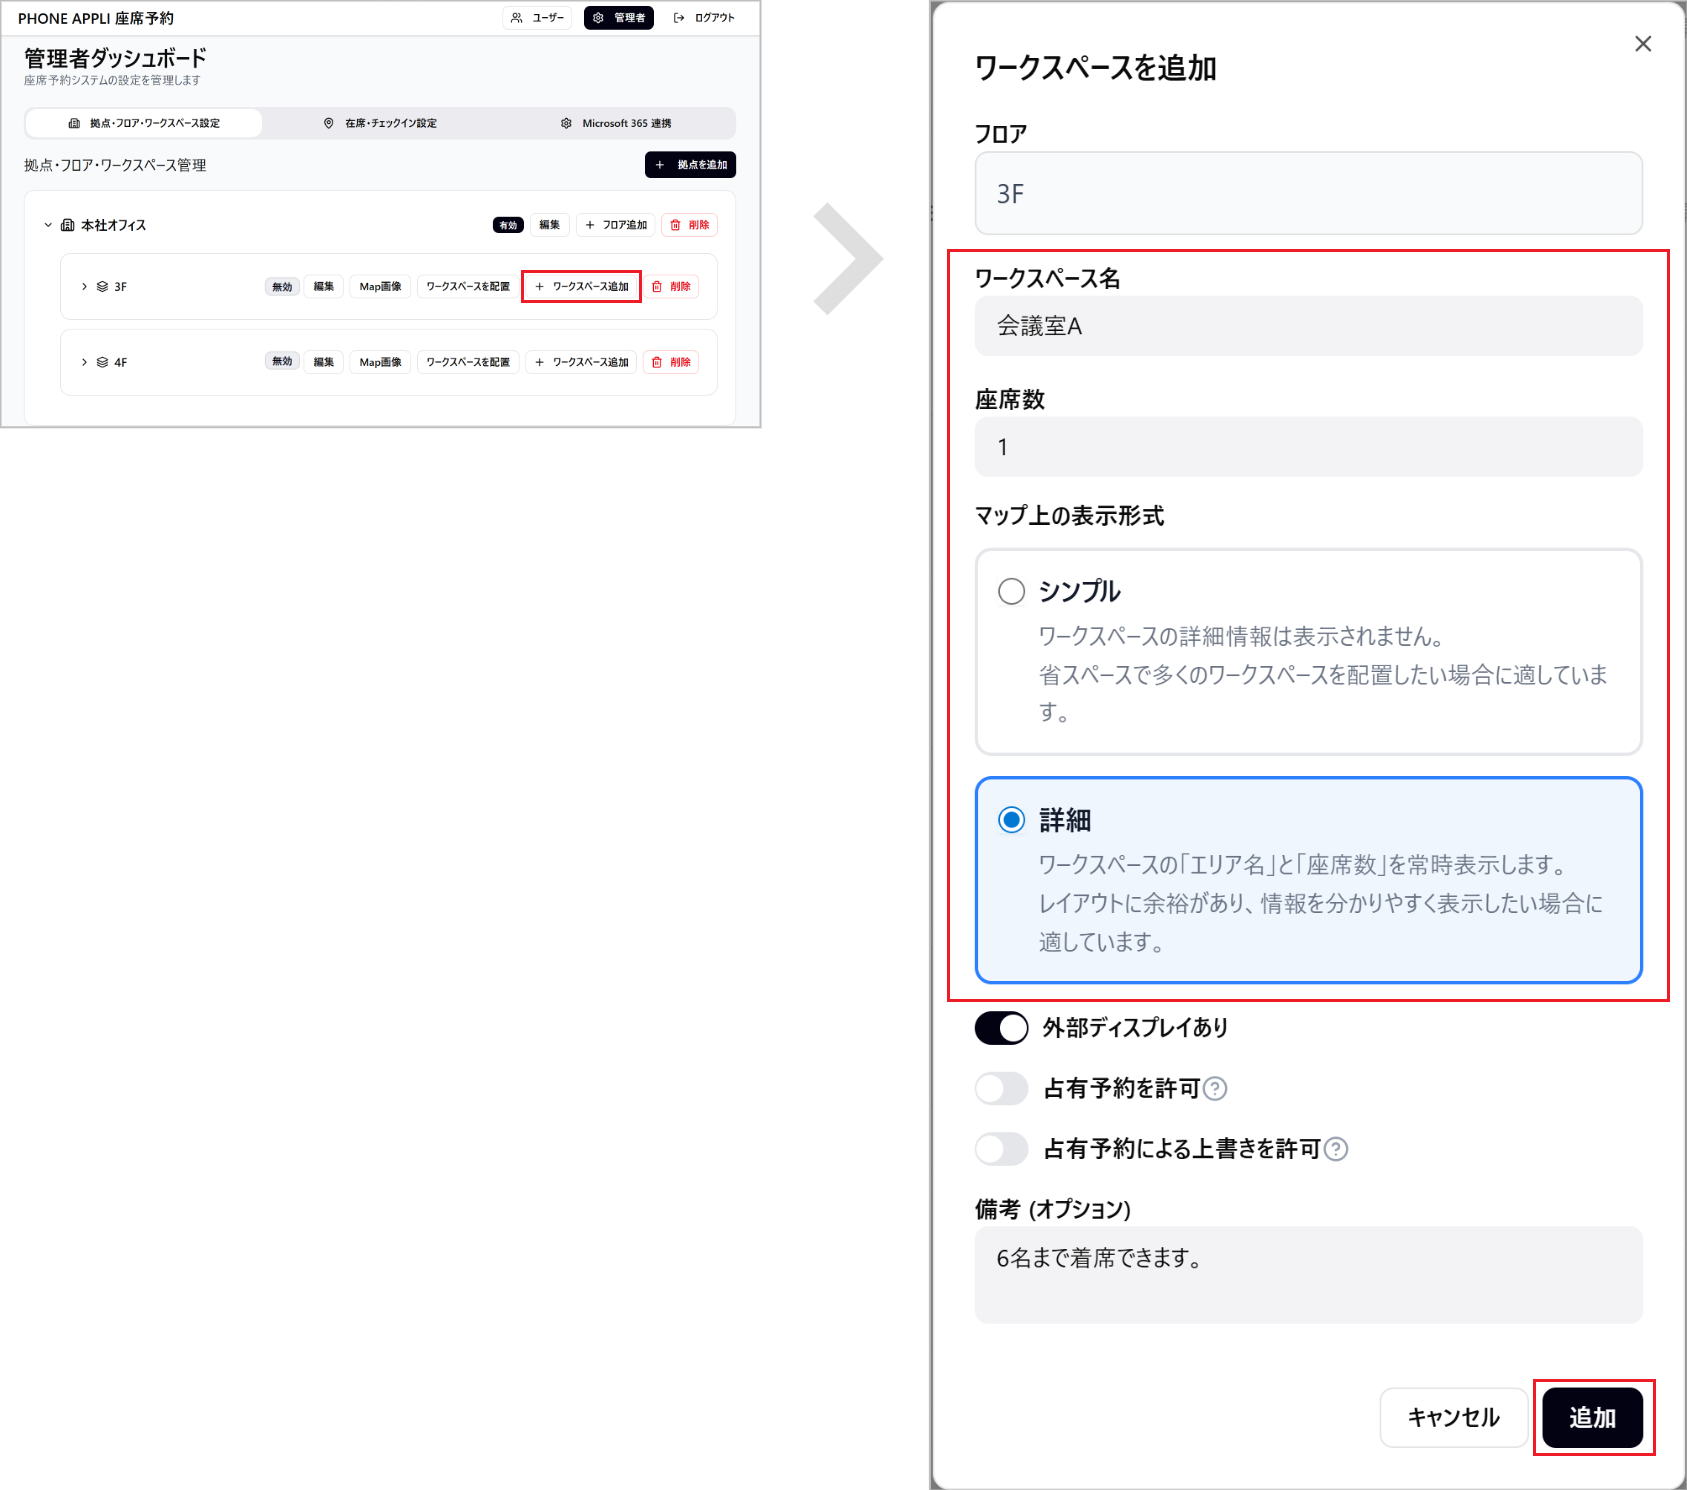
Task: Click the 備考 (オプション) text area
Action: click(x=1309, y=1275)
